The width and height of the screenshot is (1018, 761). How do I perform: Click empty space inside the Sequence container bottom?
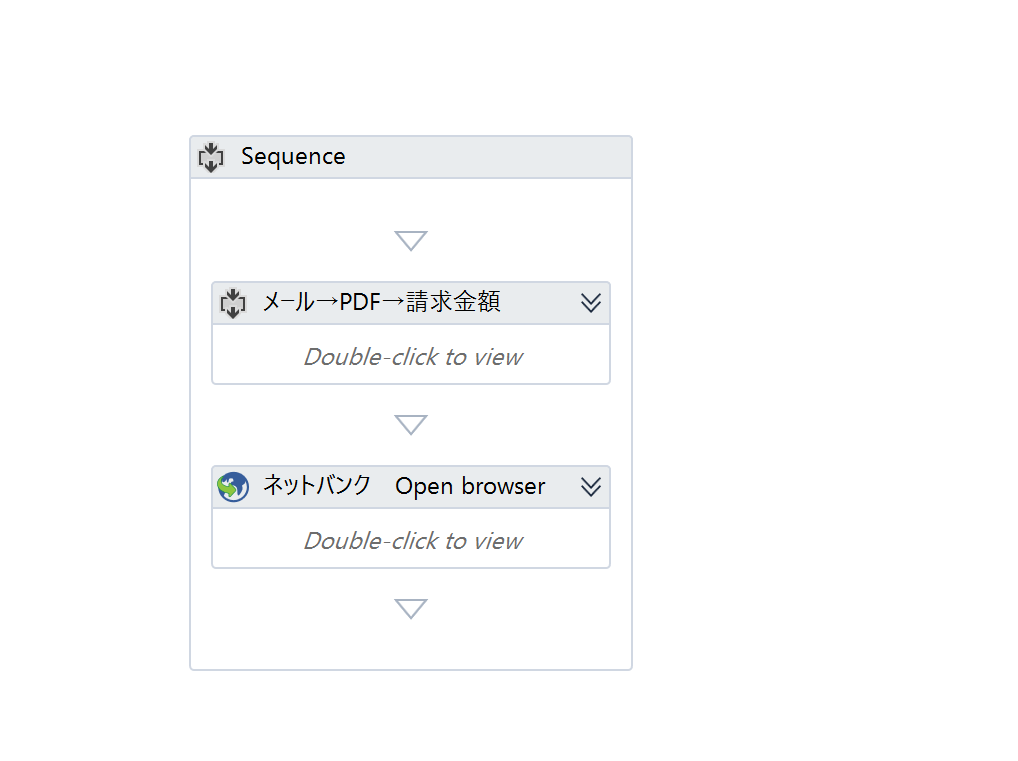[x=411, y=646]
